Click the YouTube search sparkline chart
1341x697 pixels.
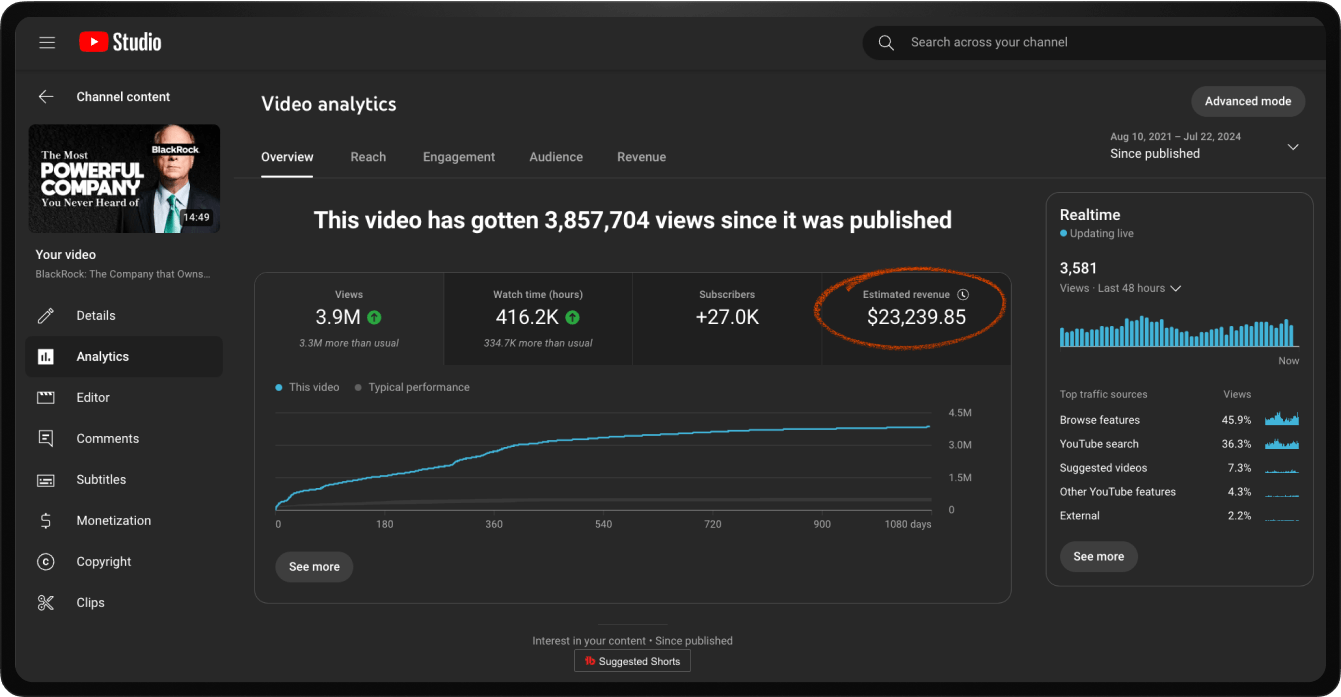[1282, 443]
